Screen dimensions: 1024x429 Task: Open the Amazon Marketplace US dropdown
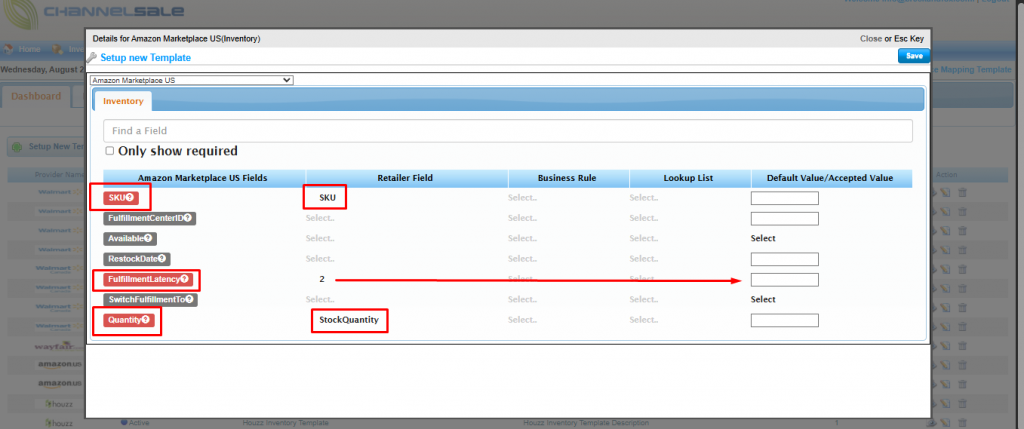(191, 80)
